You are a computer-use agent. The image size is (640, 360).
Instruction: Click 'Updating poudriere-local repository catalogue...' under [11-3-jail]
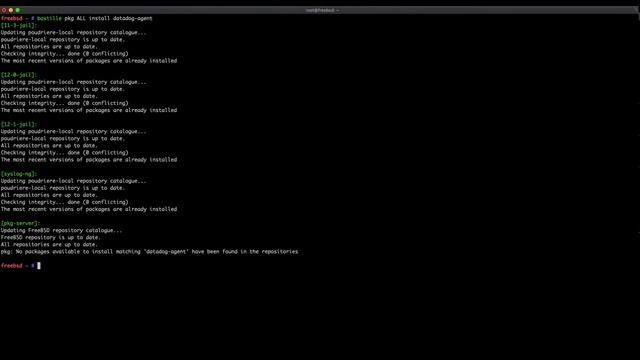(x=73, y=33)
